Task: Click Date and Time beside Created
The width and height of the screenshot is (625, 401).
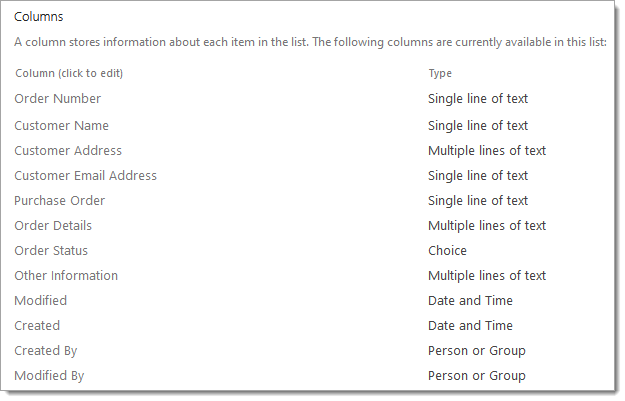Action: click(470, 326)
